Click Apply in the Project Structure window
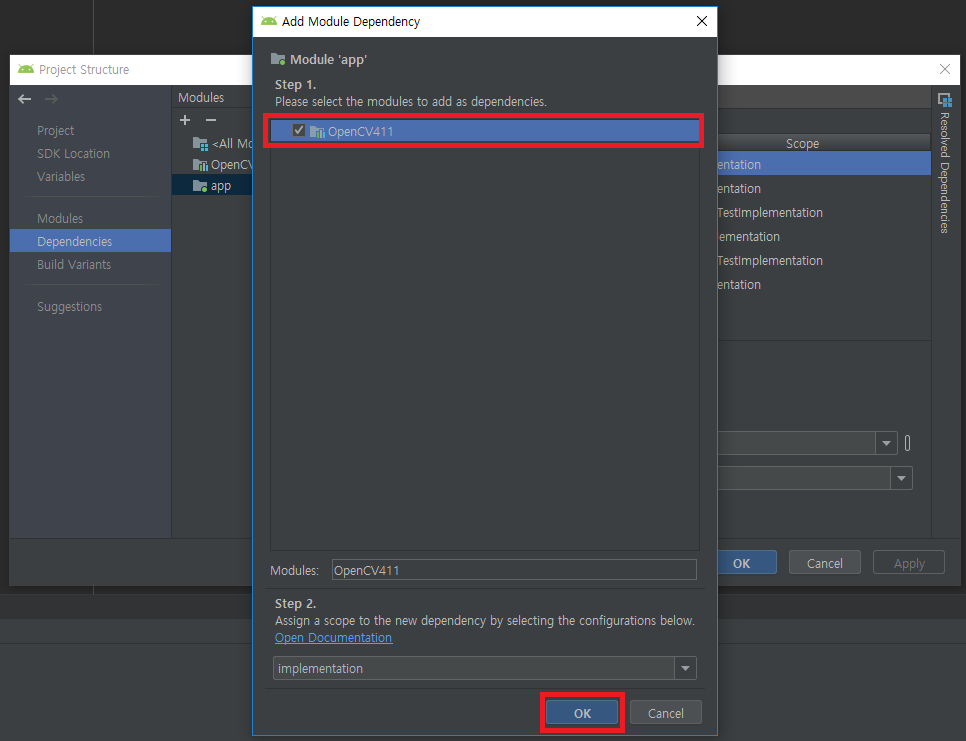Image resolution: width=966 pixels, height=741 pixels. [x=909, y=563]
